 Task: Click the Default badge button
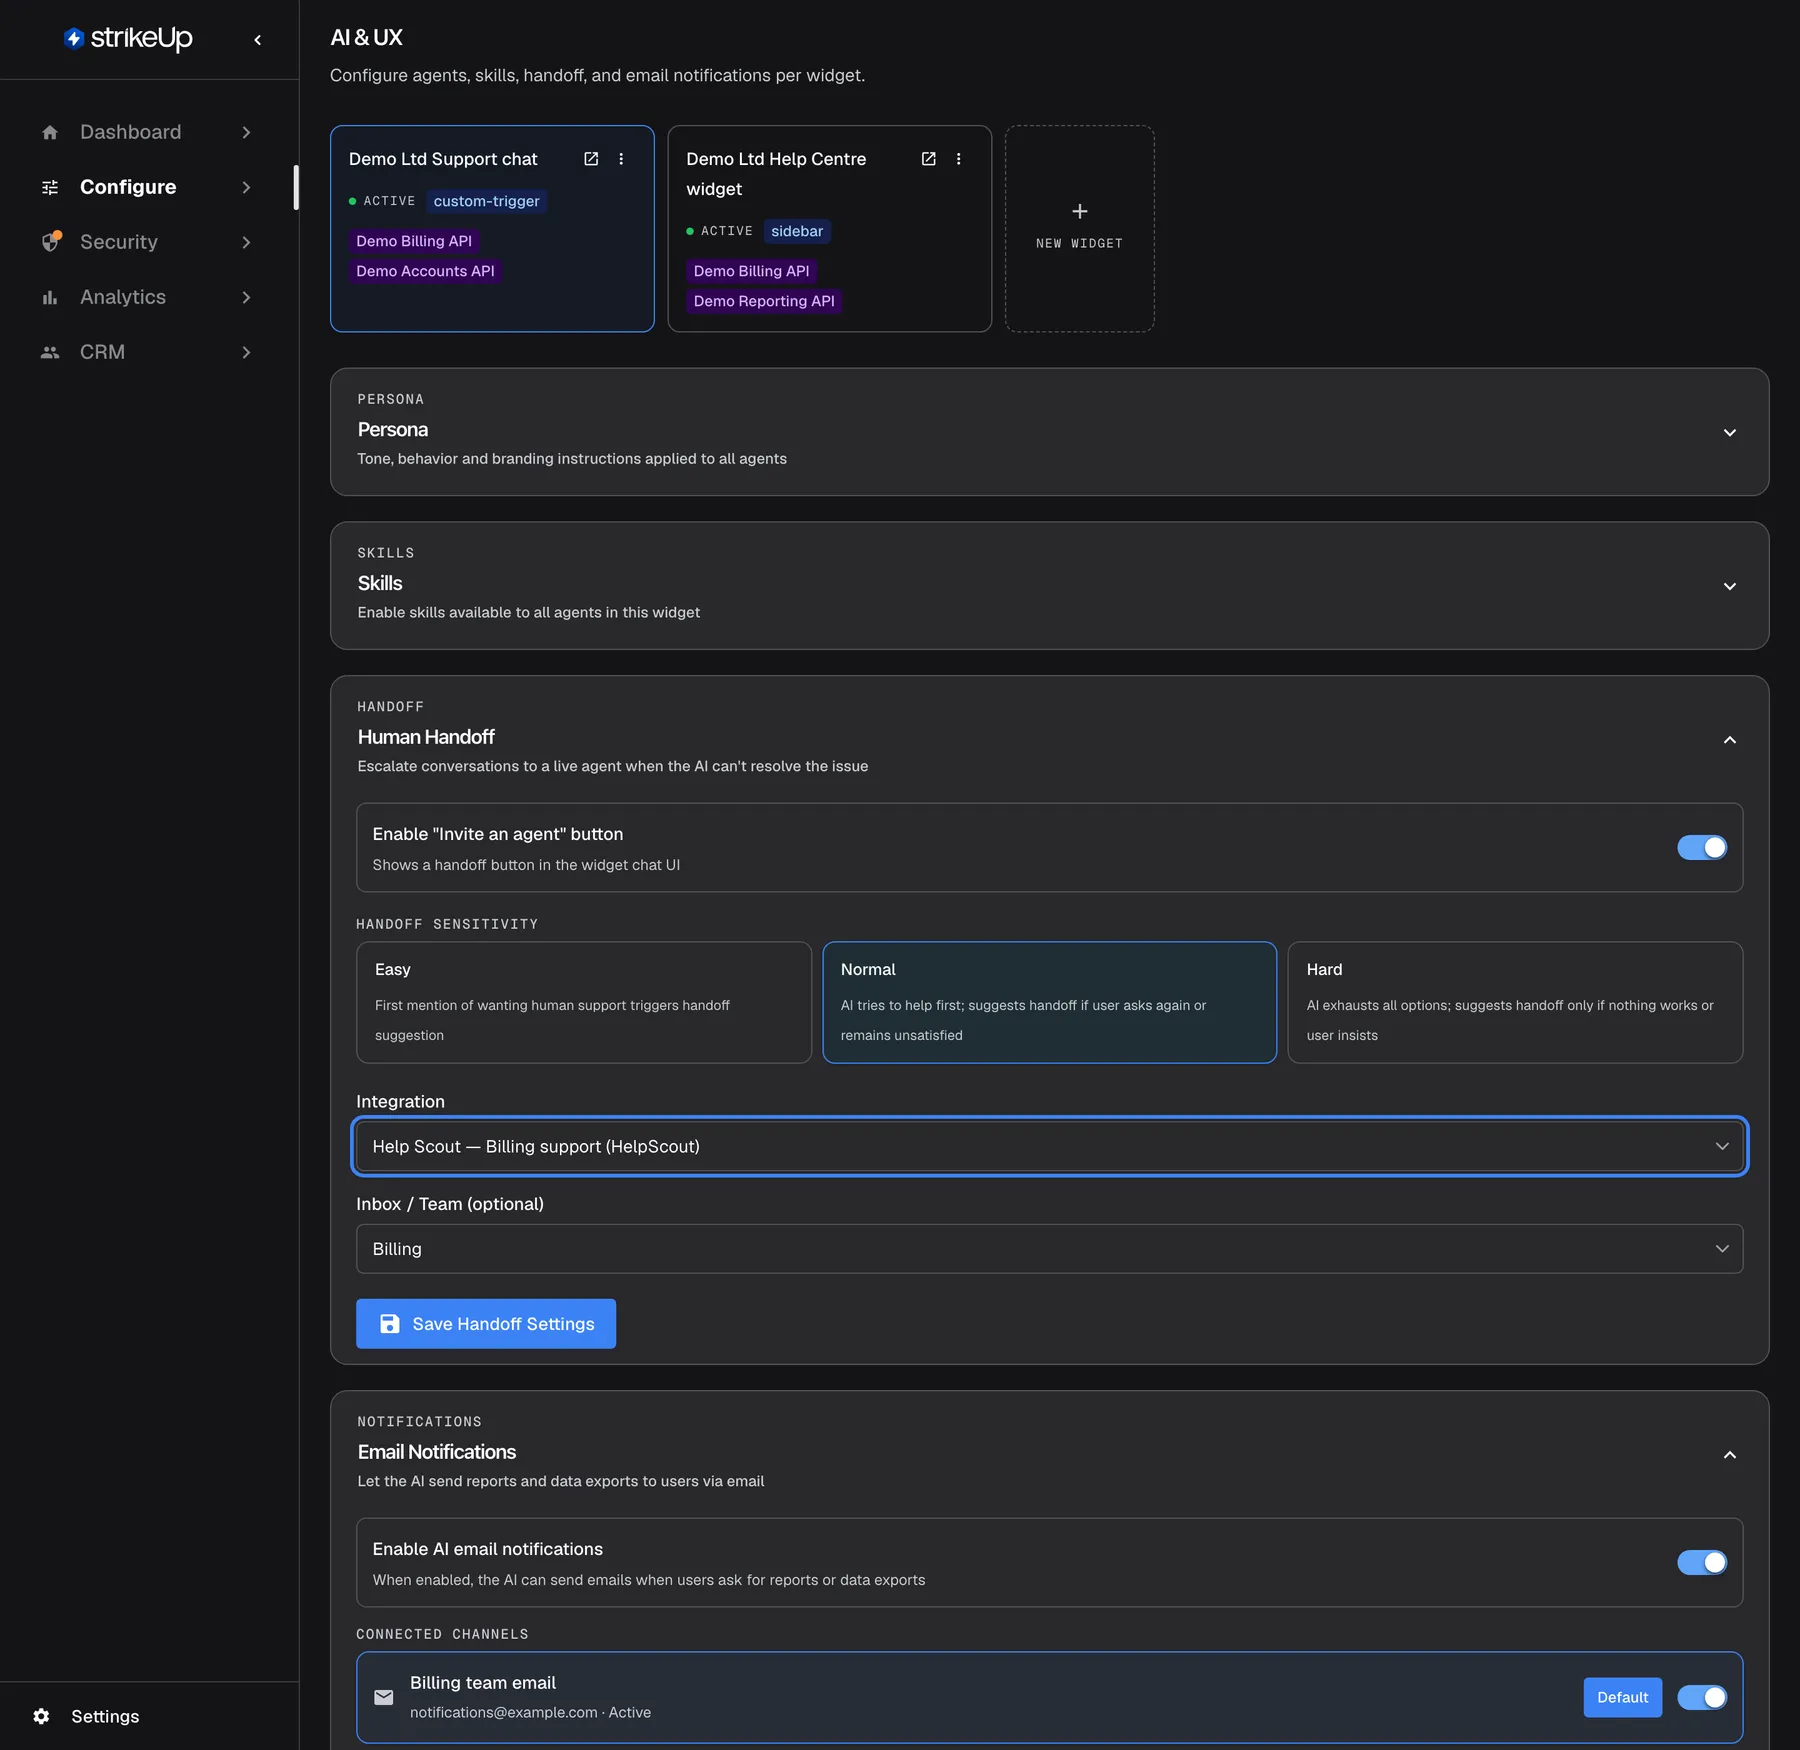click(1622, 1698)
